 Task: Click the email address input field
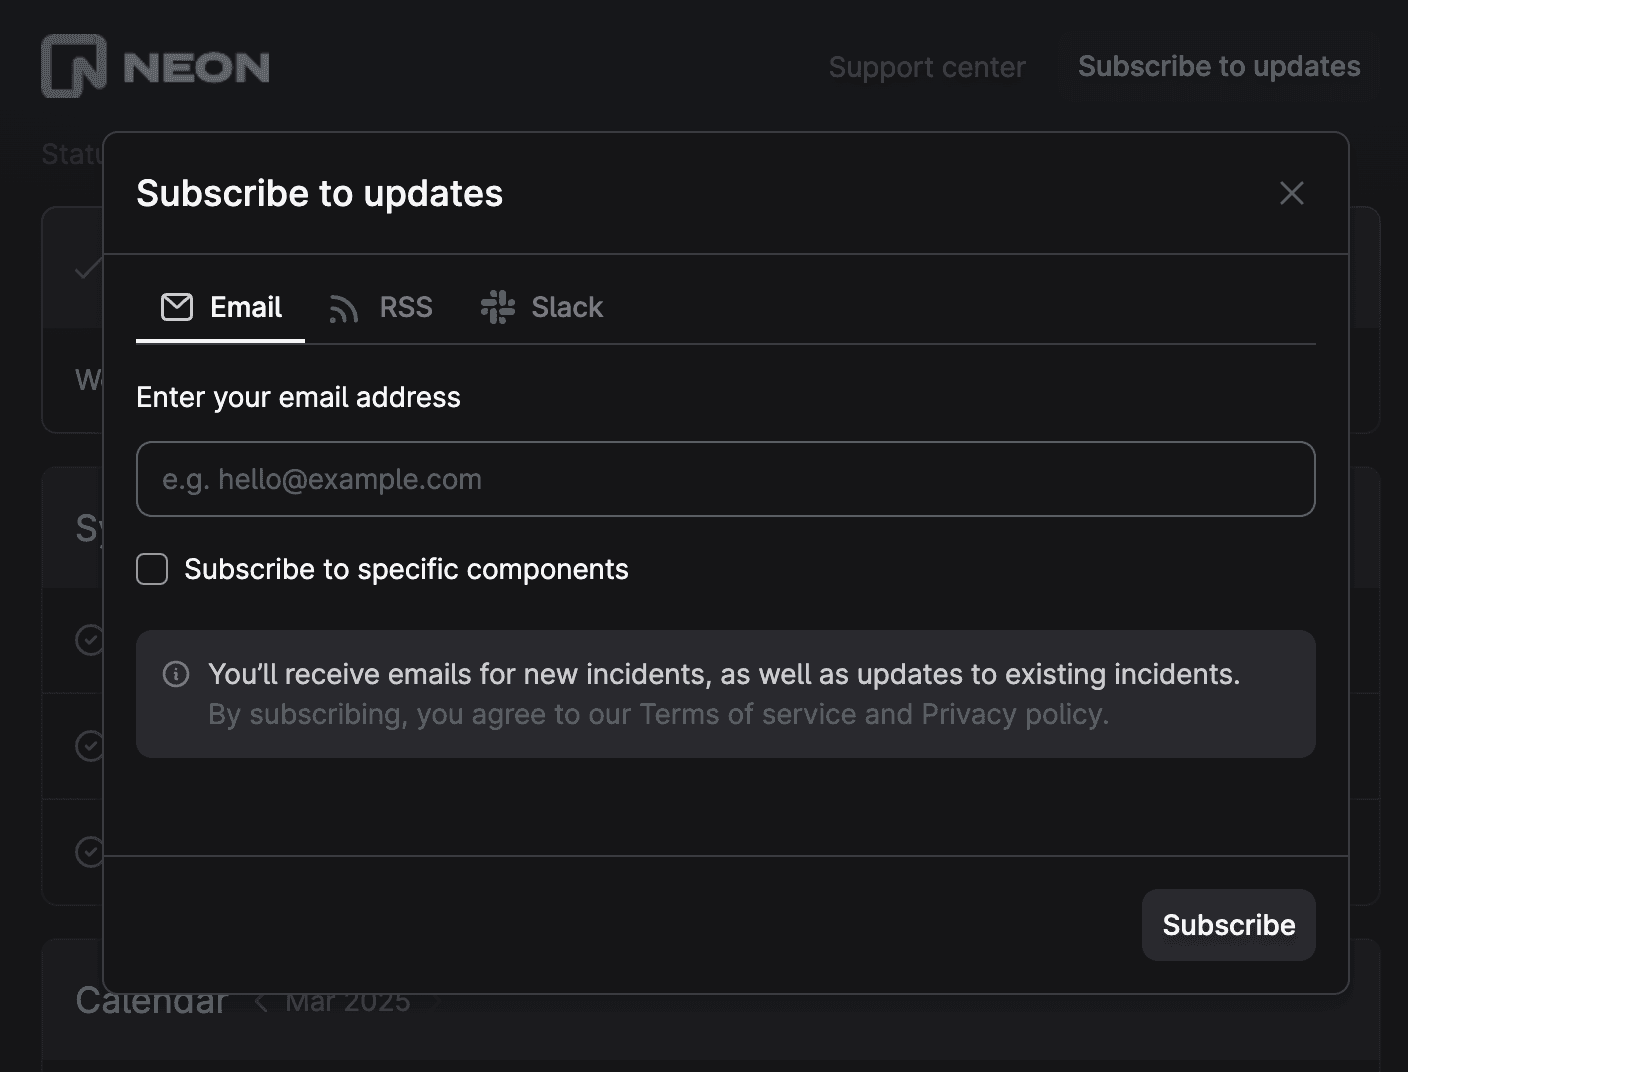coord(726,479)
